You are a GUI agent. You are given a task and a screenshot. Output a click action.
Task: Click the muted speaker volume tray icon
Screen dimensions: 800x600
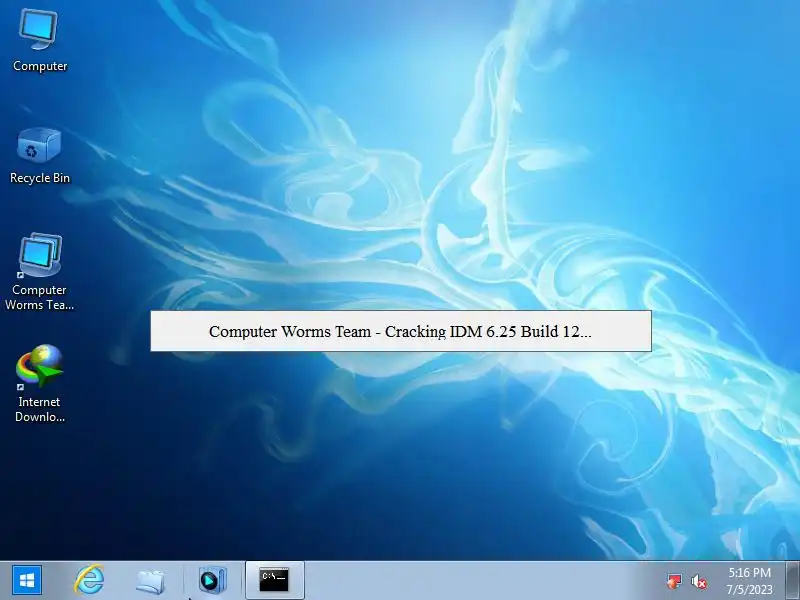[699, 582]
